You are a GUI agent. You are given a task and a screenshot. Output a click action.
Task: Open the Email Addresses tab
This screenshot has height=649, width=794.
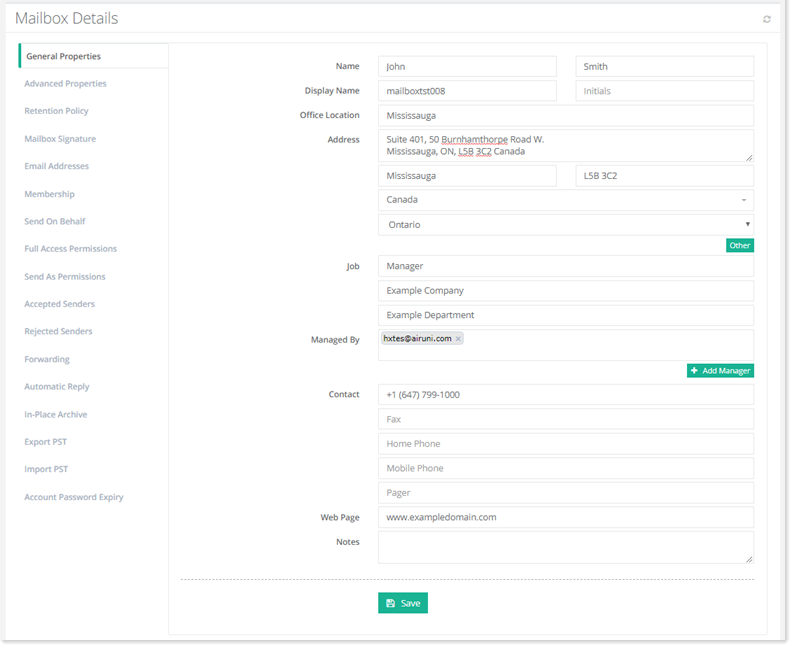pos(57,166)
